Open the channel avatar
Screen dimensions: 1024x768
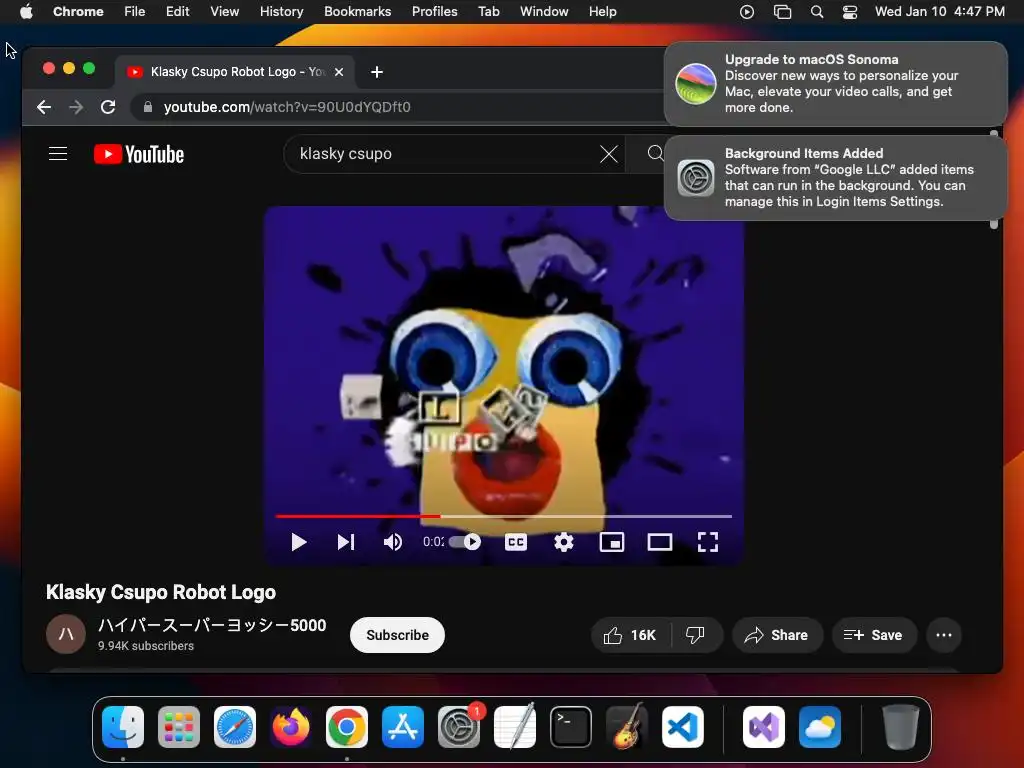[x=66, y=633]
